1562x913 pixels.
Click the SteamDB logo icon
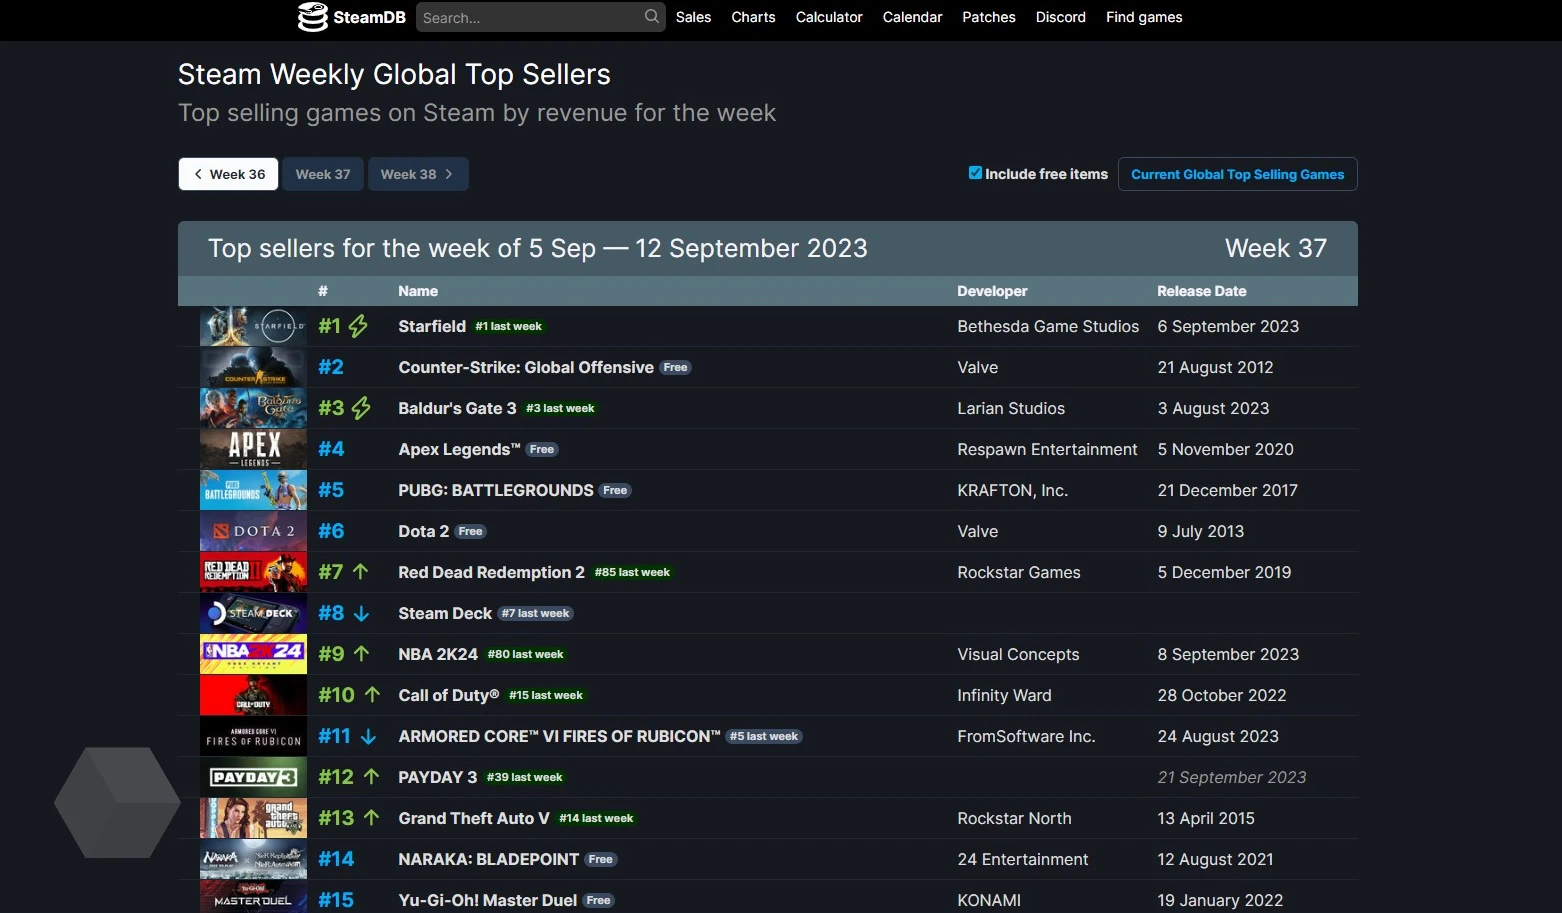[x=312, y=17]
